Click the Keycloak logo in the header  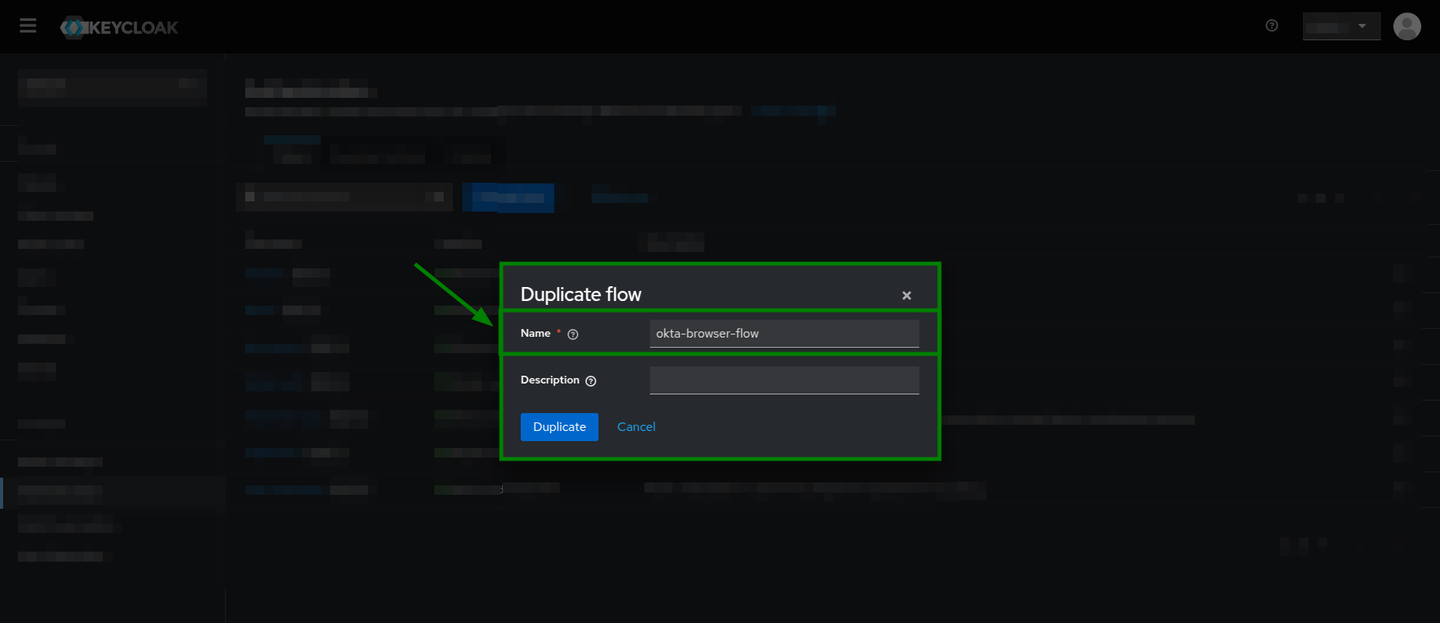click(x=118, y=27)
